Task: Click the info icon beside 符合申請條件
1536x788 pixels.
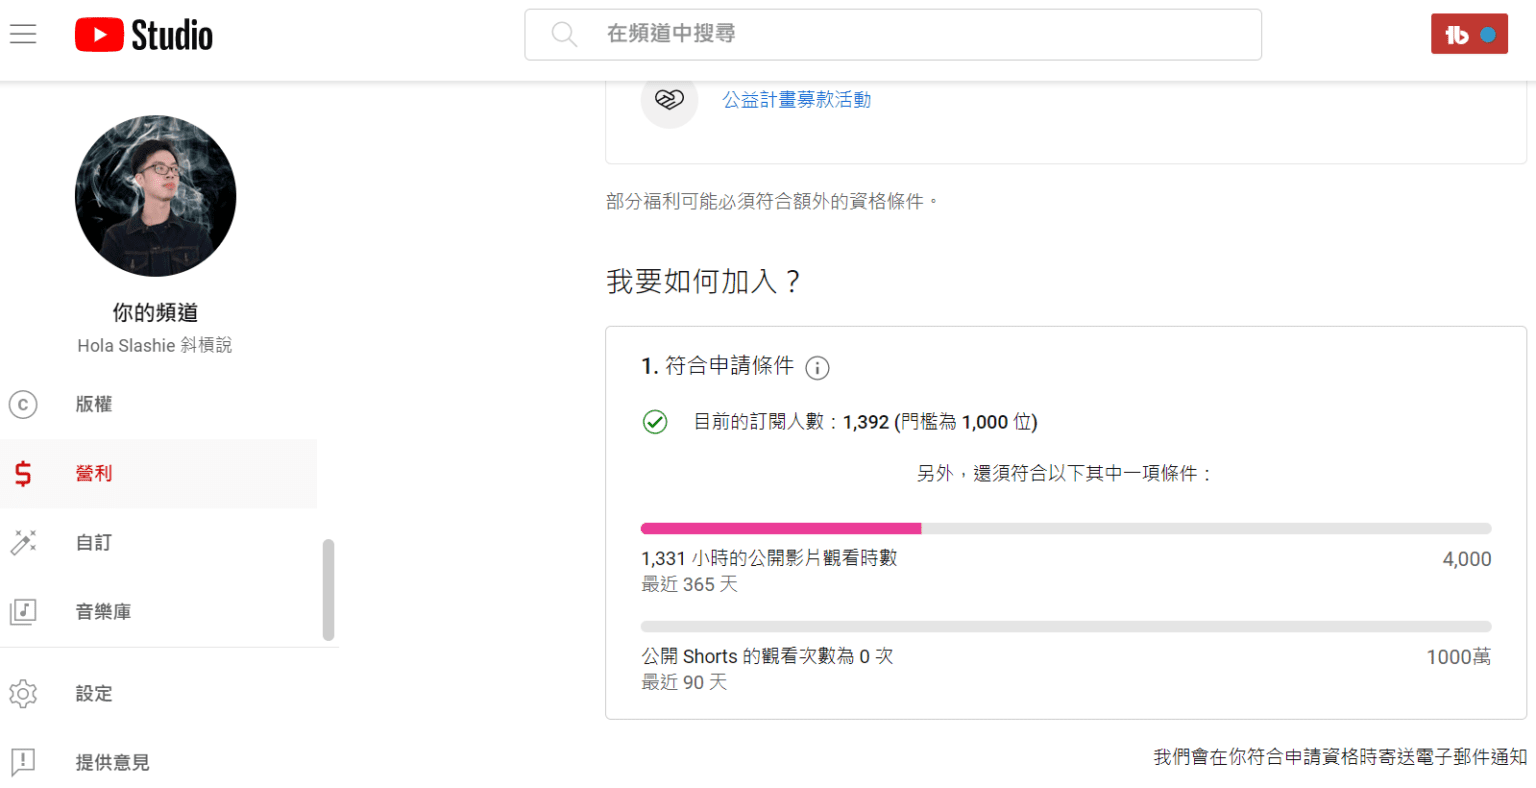Action: [817, 368]
